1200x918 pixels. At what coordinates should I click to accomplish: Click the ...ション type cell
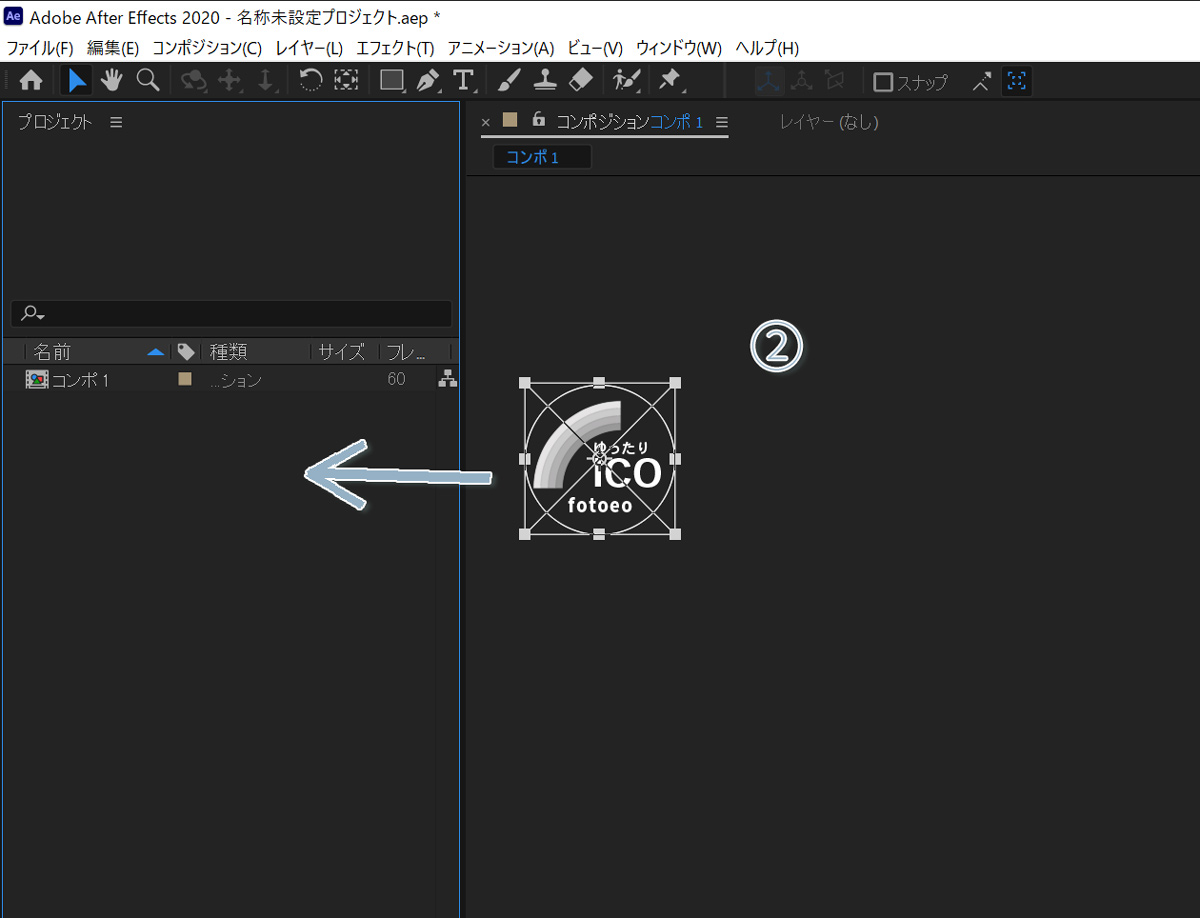coord(236,380)
